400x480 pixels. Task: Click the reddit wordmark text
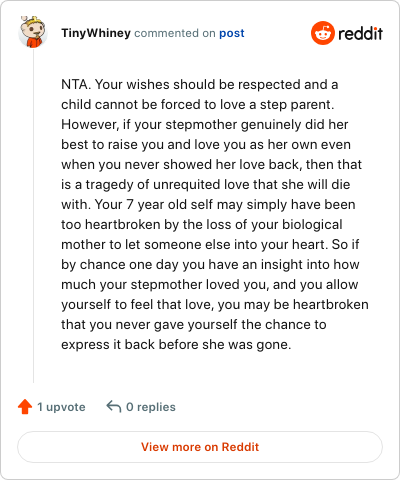pyautogui.click(x=360, y=33)
